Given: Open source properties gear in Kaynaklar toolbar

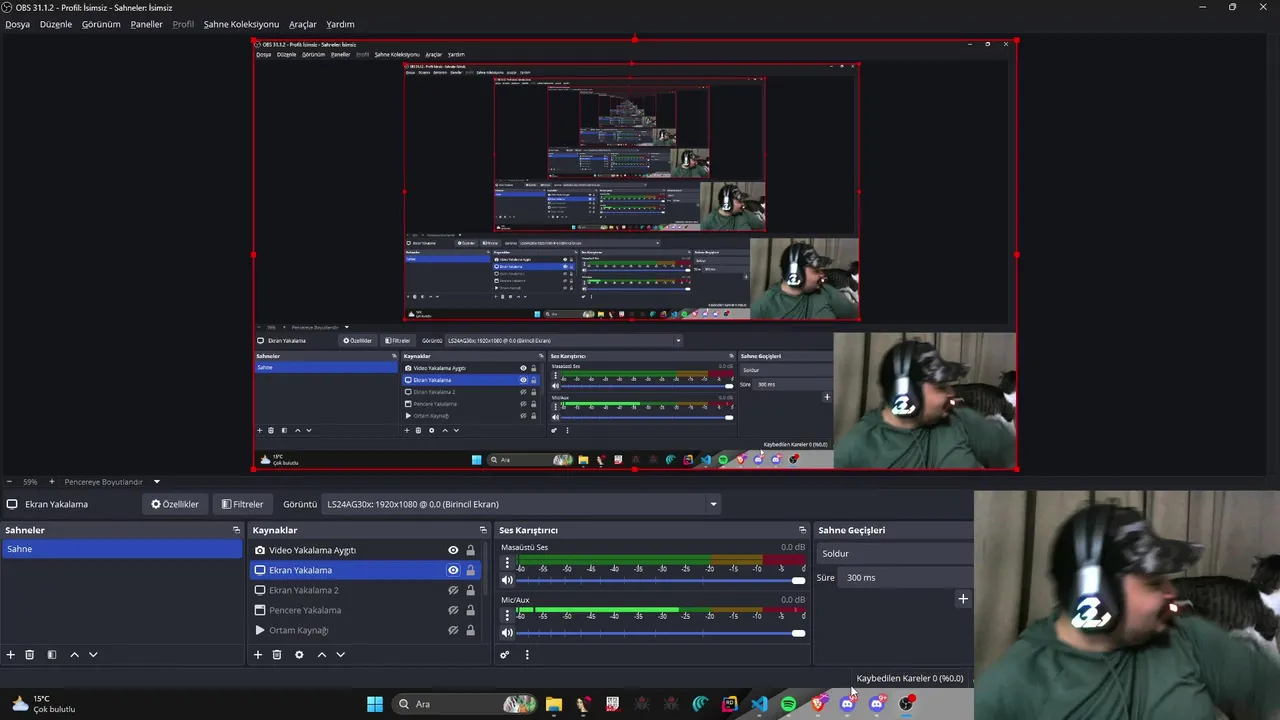Looking at the screenshot, I should (299, 655).
